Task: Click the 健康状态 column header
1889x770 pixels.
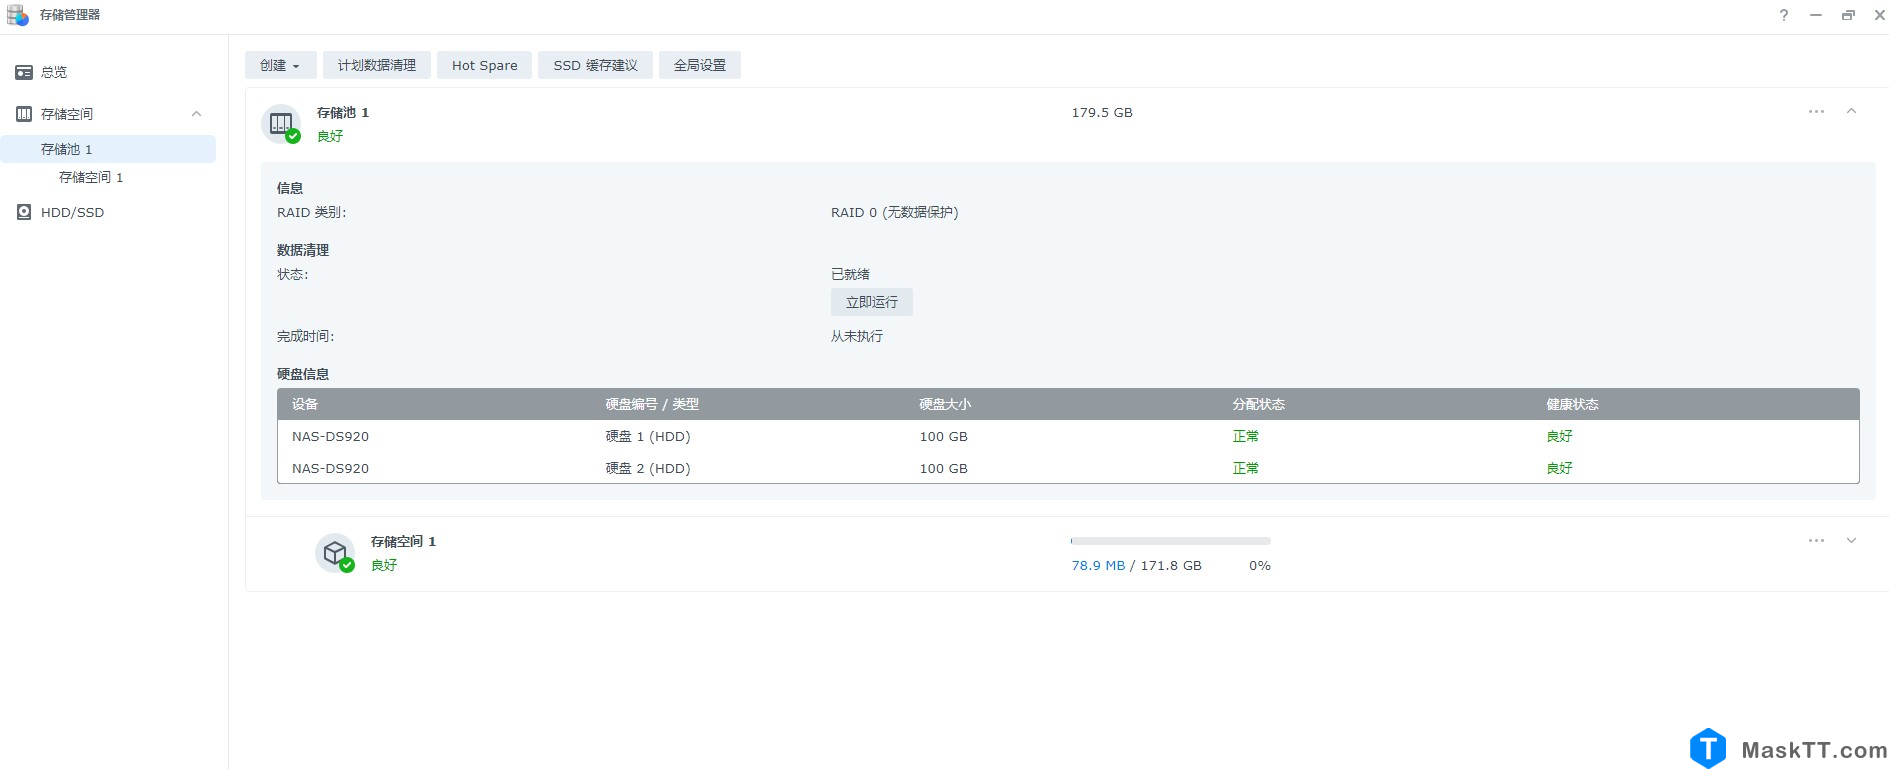Action: tap(1572, 404)
